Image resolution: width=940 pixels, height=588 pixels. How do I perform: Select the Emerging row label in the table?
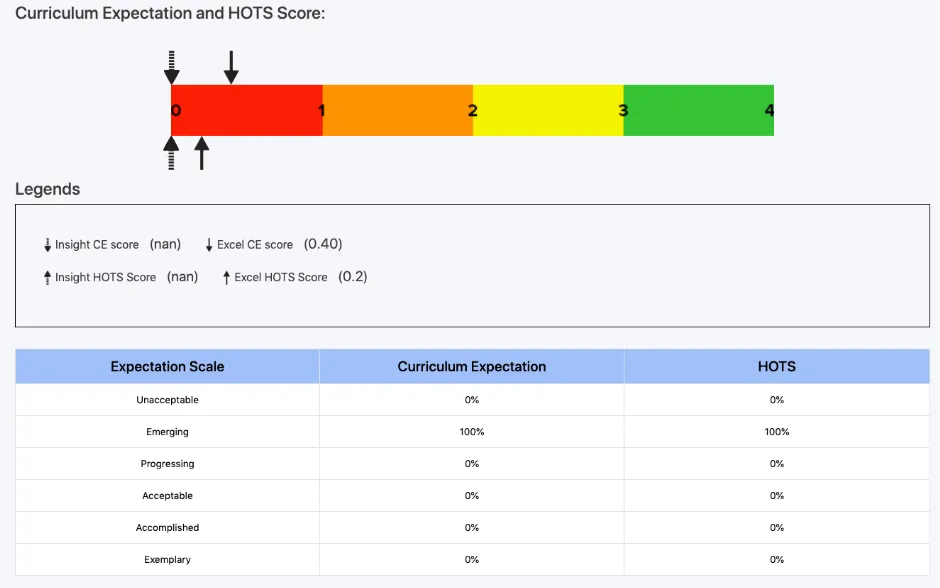tap(167, 431)
